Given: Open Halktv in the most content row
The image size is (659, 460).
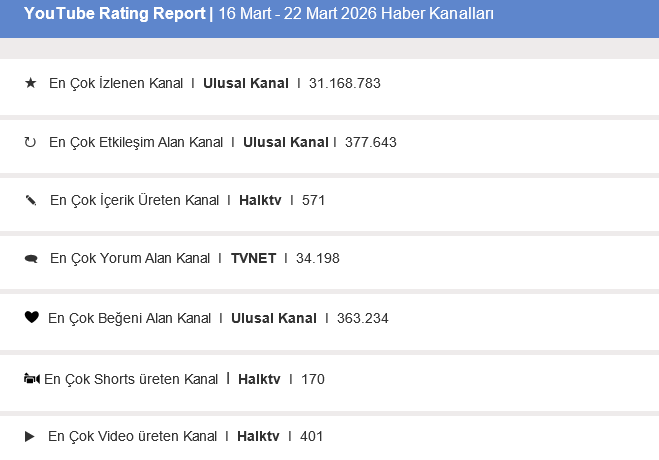Looking at the screenshot, I should coord(260,200).
